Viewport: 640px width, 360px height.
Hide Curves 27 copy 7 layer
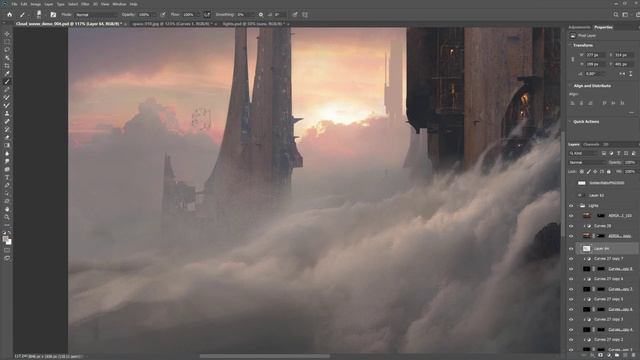coord(571,259)
